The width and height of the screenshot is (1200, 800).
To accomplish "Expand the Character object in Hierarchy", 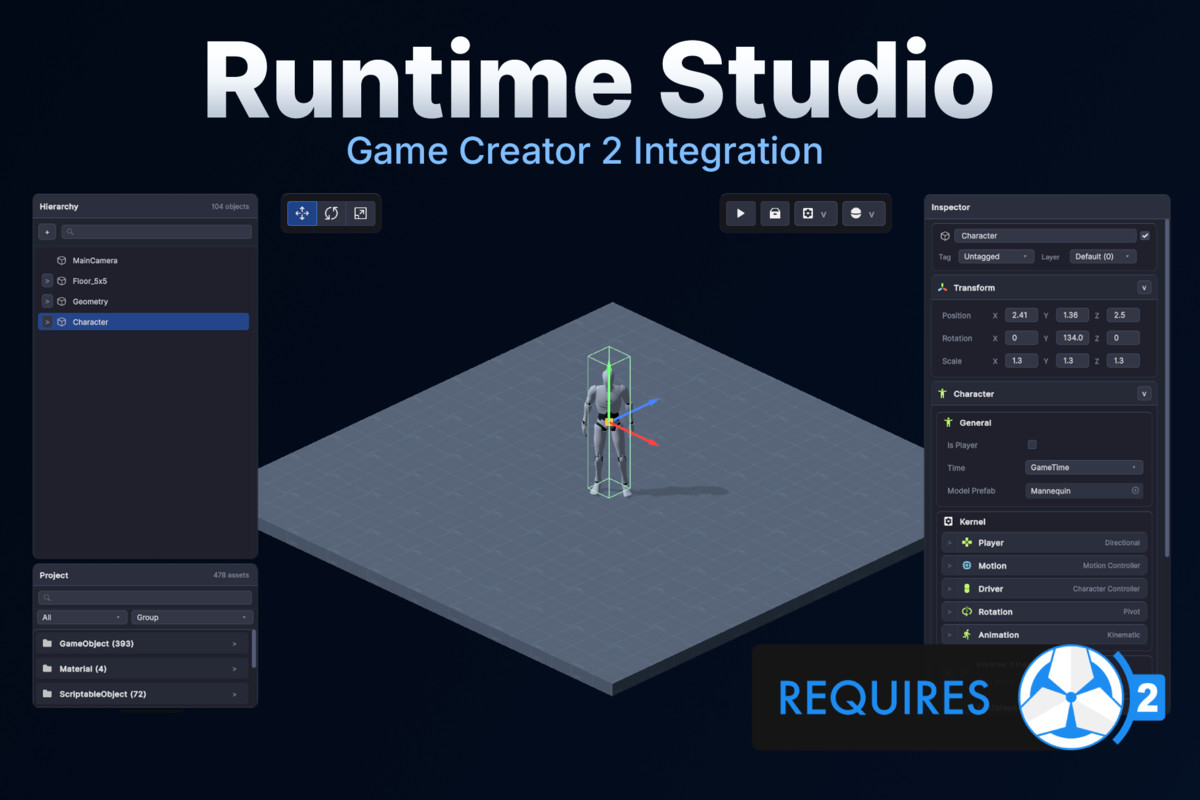I will [x=47, y=322].
